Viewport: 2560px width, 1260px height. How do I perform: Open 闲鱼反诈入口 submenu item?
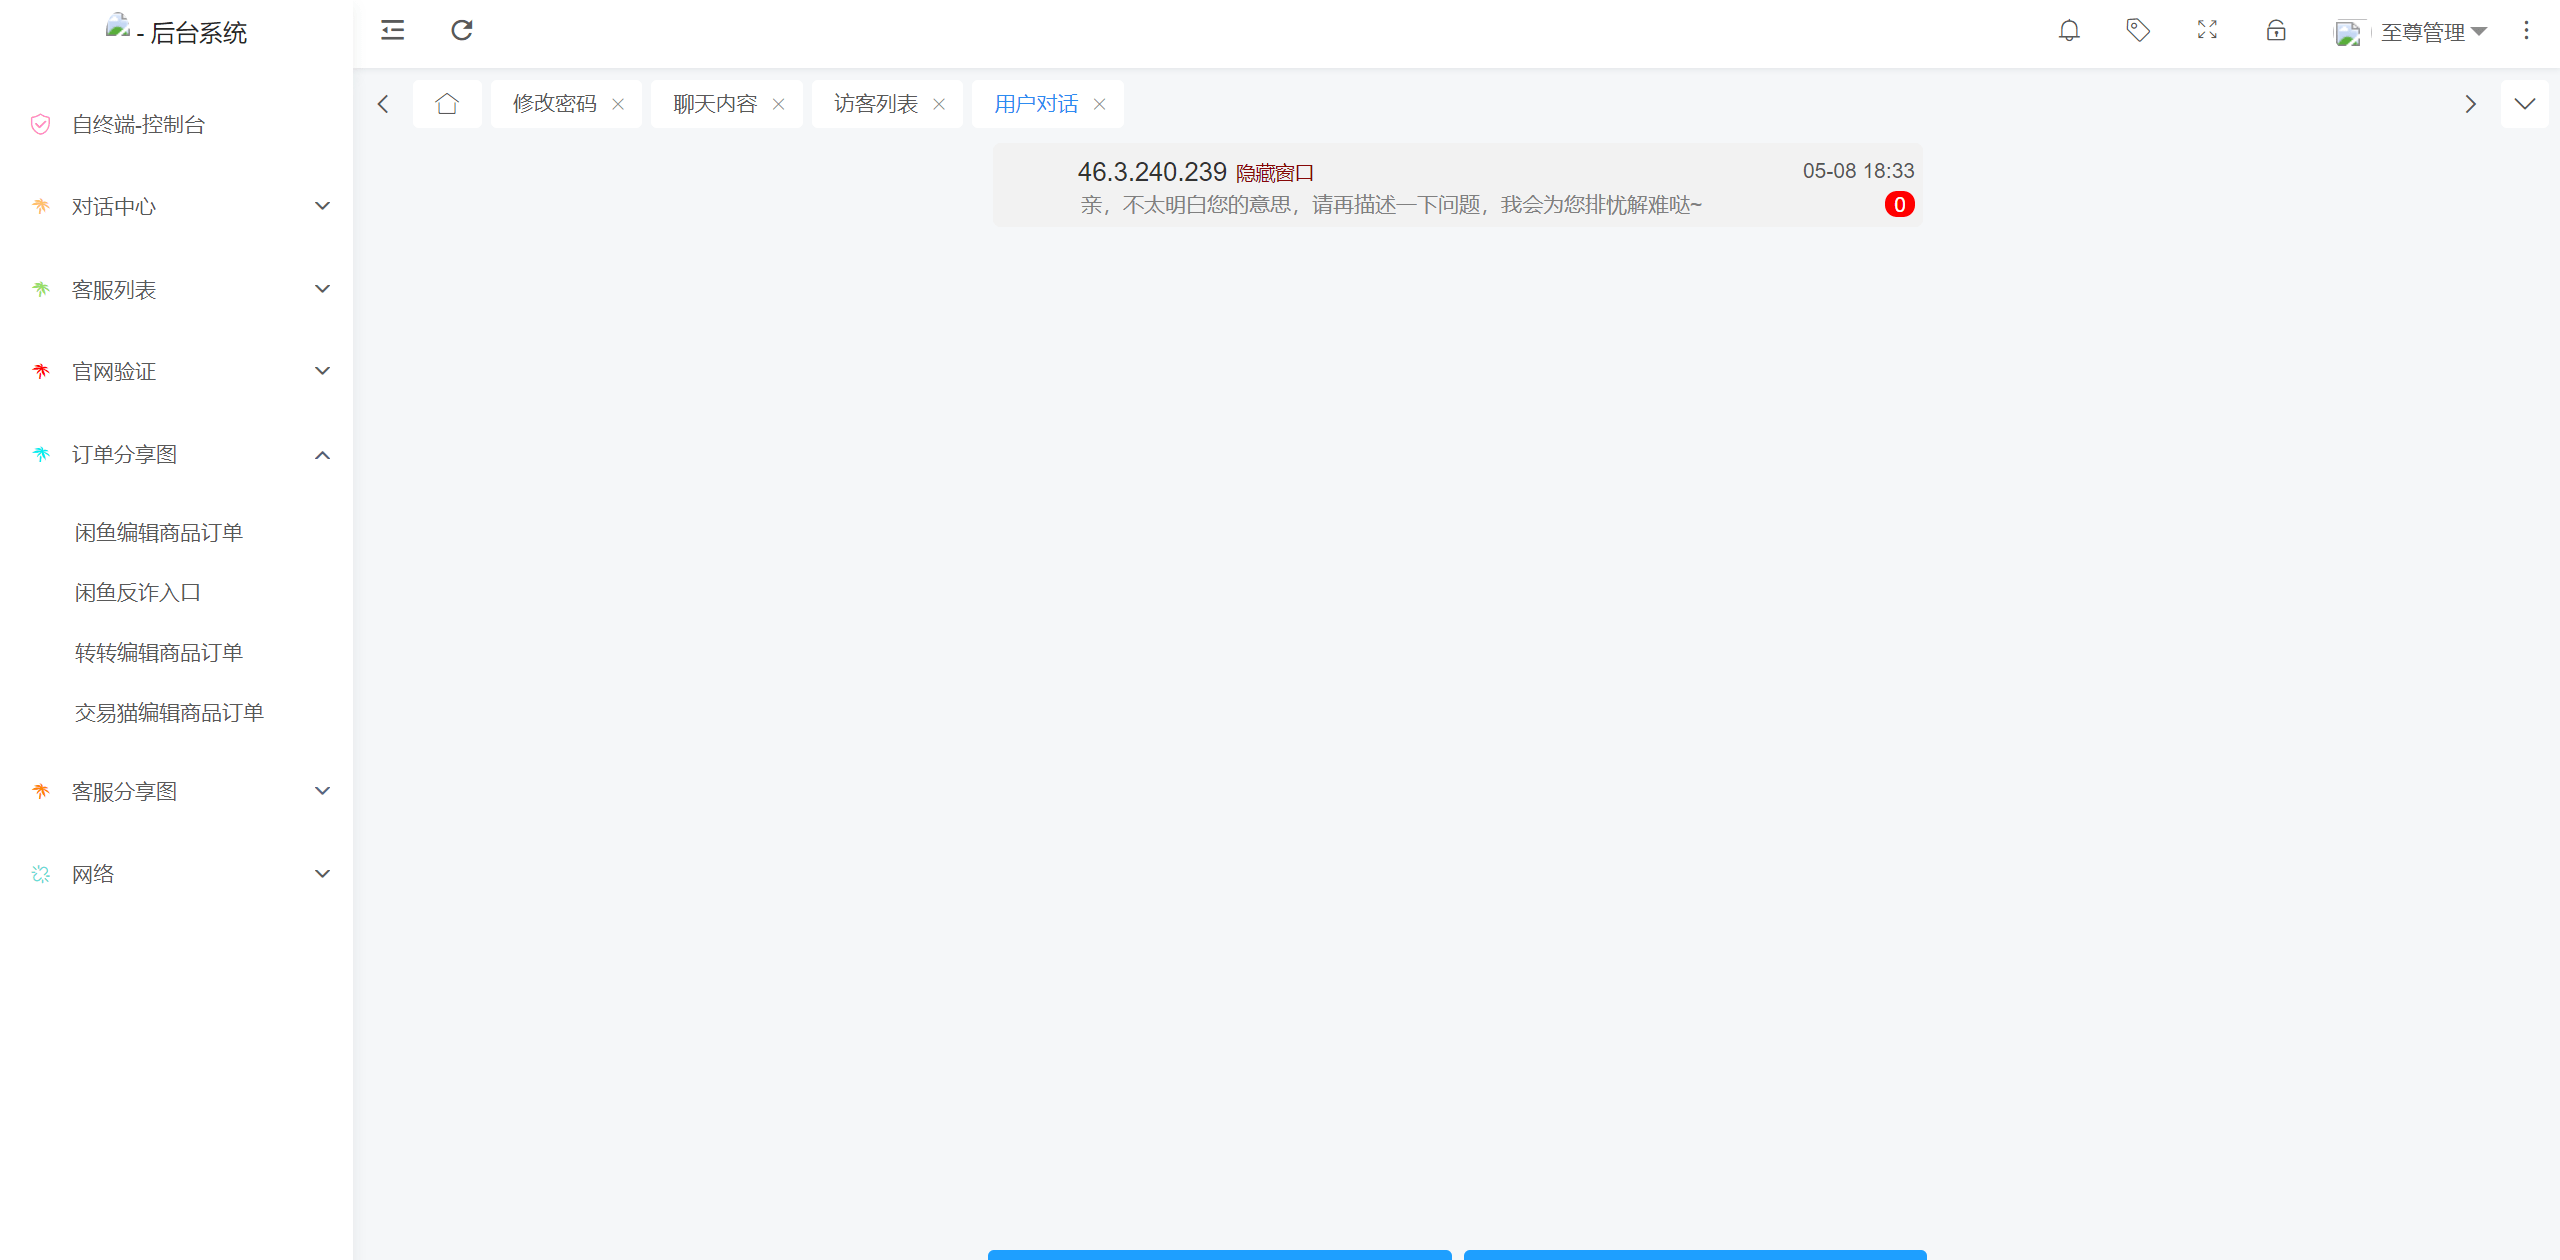pos(138,592)
